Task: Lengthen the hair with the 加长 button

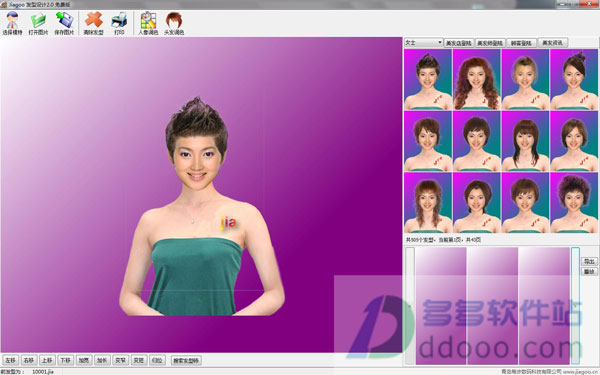Action: pyautogui.click(x=102, y=360)
